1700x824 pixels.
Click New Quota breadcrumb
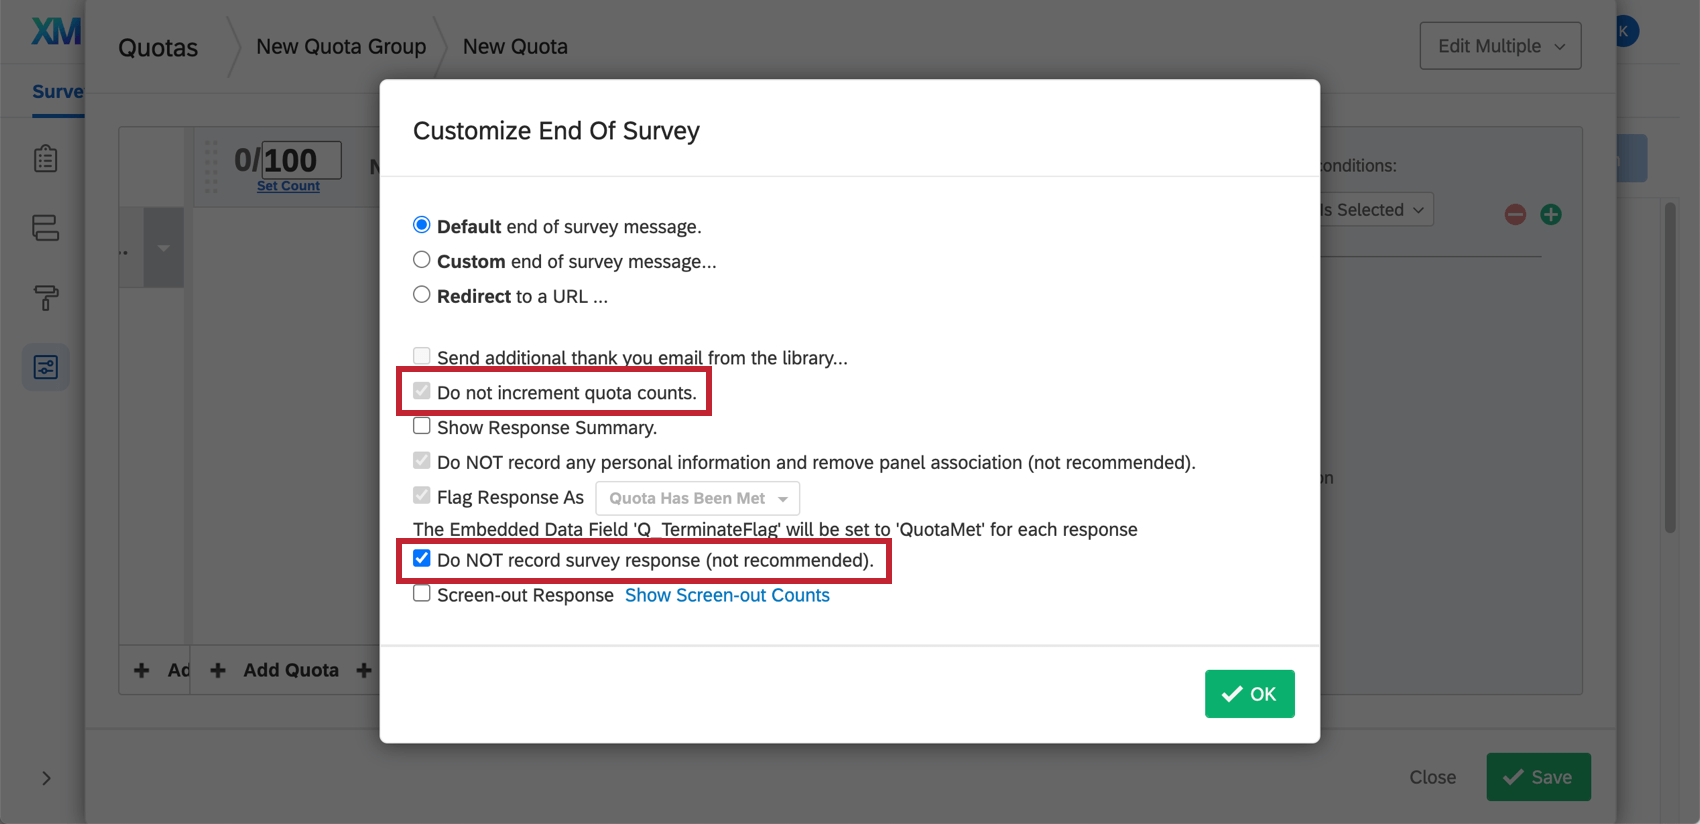[x=515, y=47]
